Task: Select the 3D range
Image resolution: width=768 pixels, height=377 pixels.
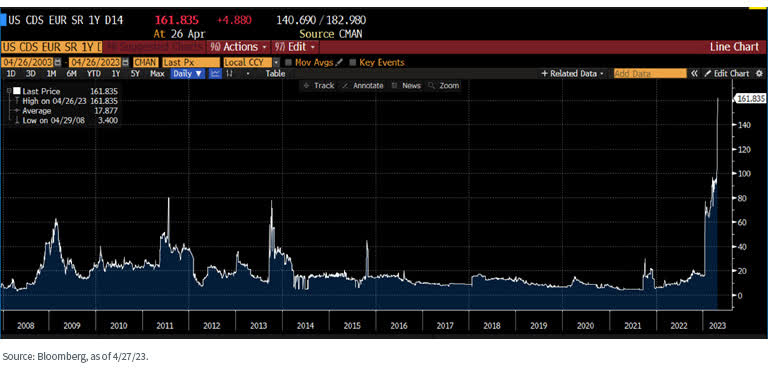Action: 30,73
